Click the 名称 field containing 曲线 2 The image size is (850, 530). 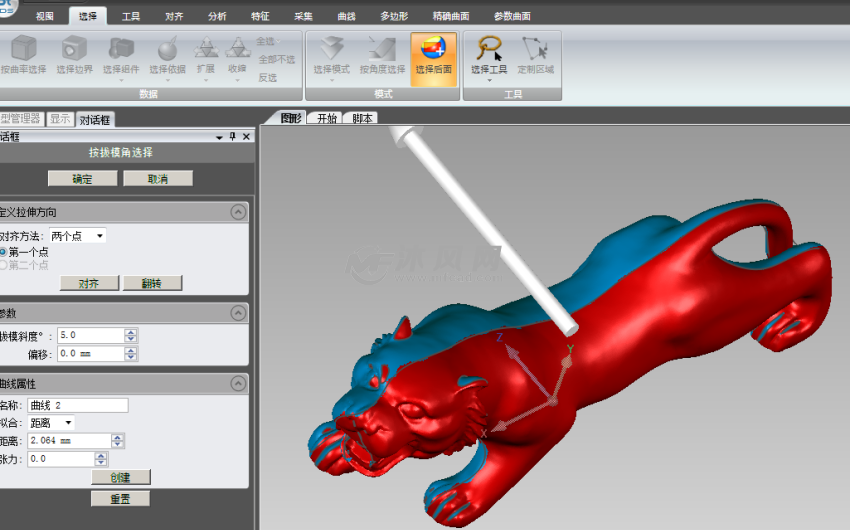(x=78, y=405)
